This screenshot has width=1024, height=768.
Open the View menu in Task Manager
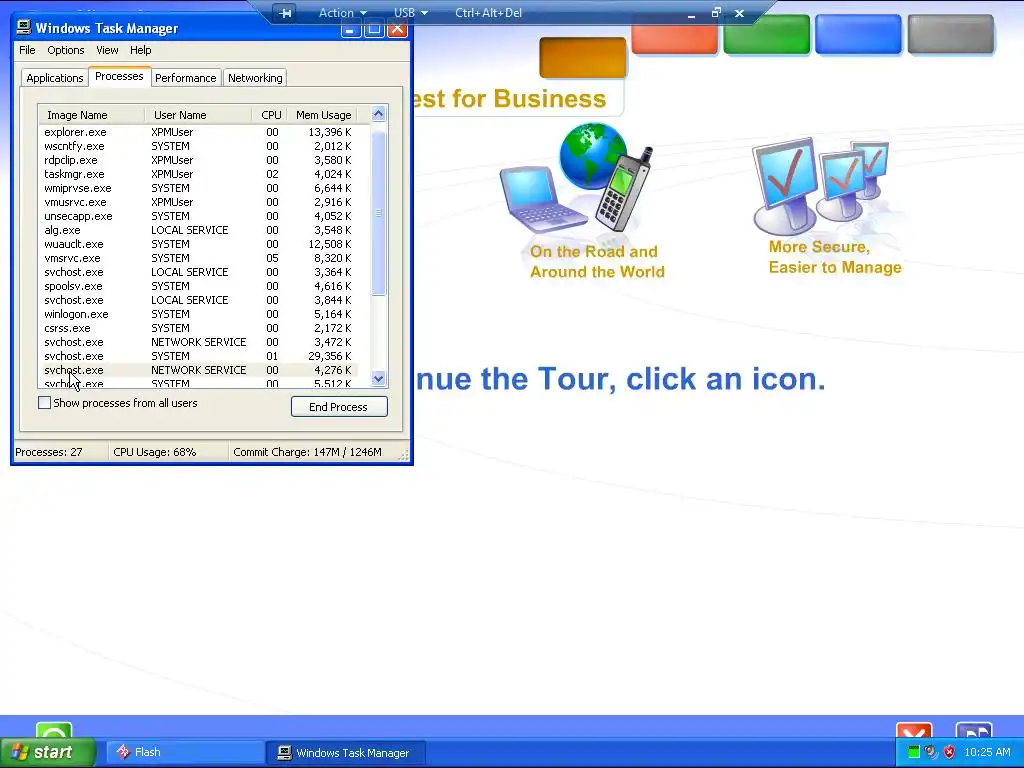tap(107, 50)
